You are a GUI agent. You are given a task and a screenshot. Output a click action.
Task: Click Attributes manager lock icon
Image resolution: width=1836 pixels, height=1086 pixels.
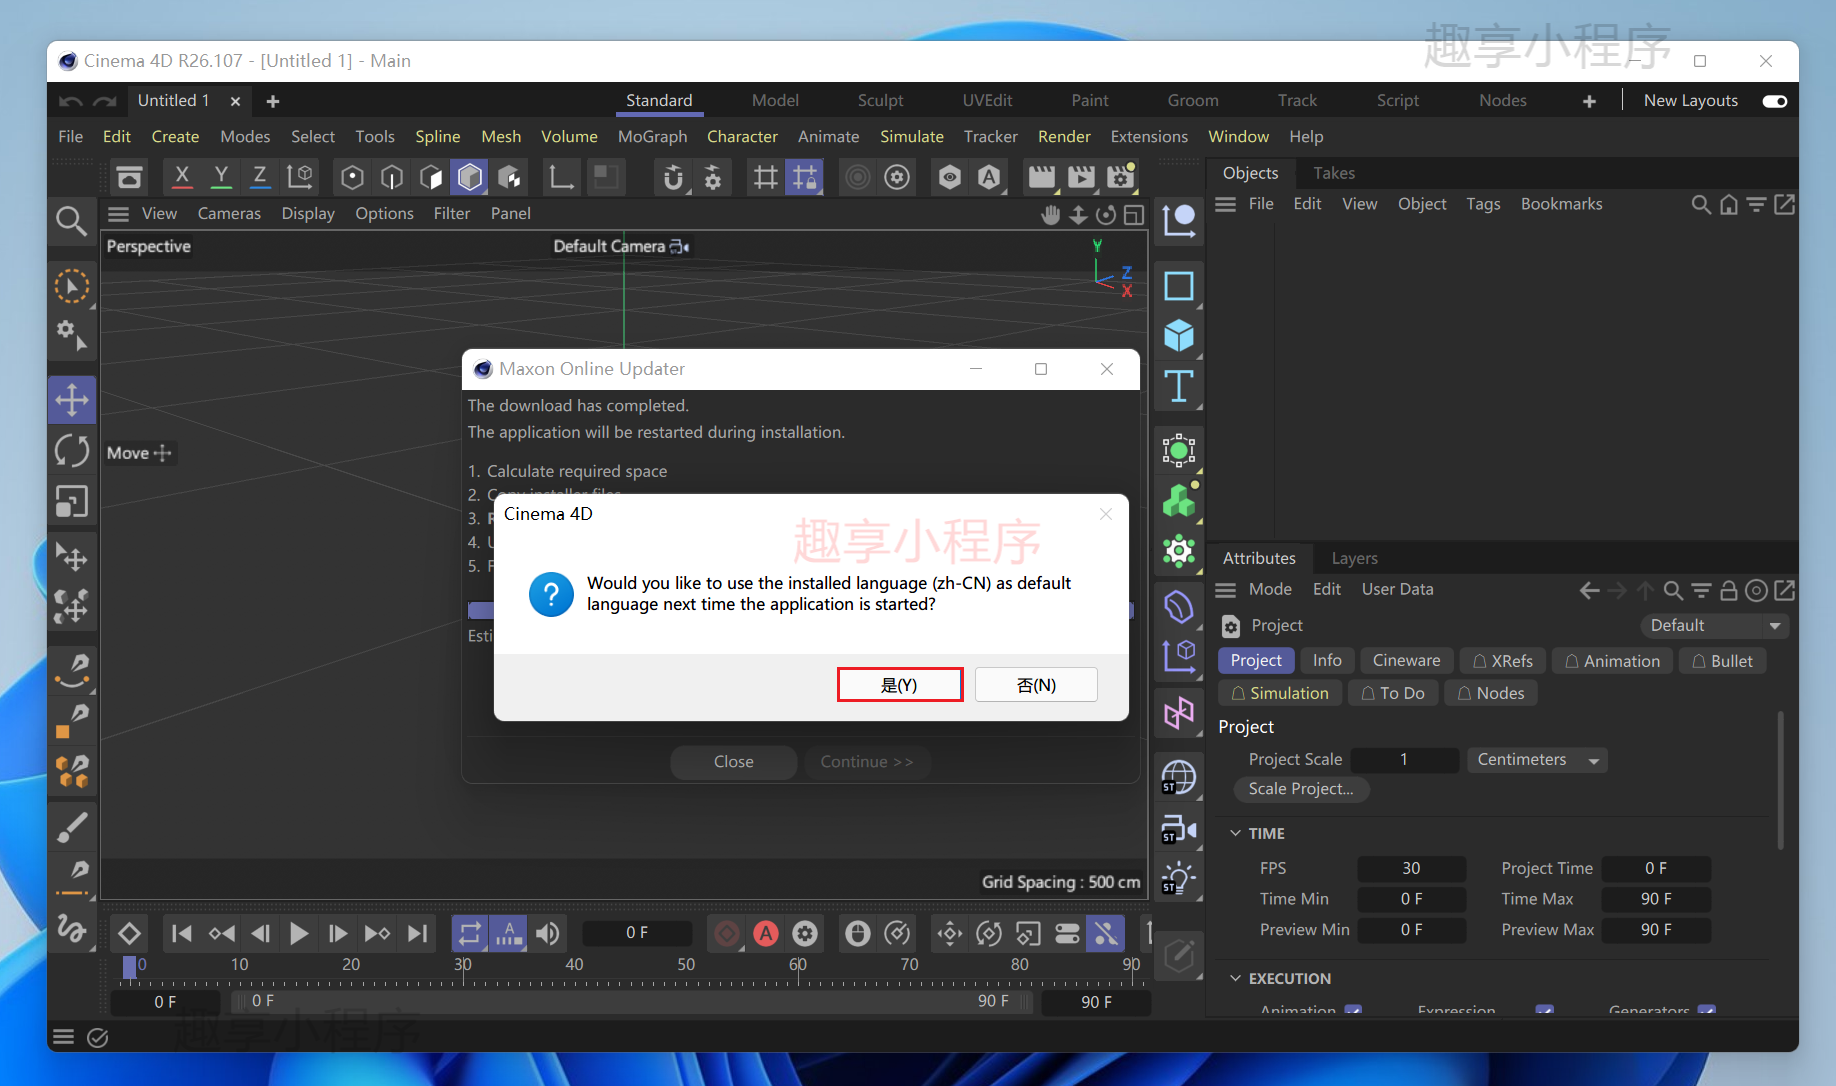pos(1728,591)
